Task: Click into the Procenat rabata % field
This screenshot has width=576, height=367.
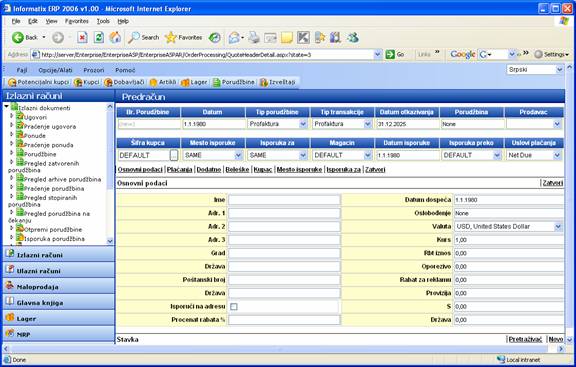Action: pos(284,320)
